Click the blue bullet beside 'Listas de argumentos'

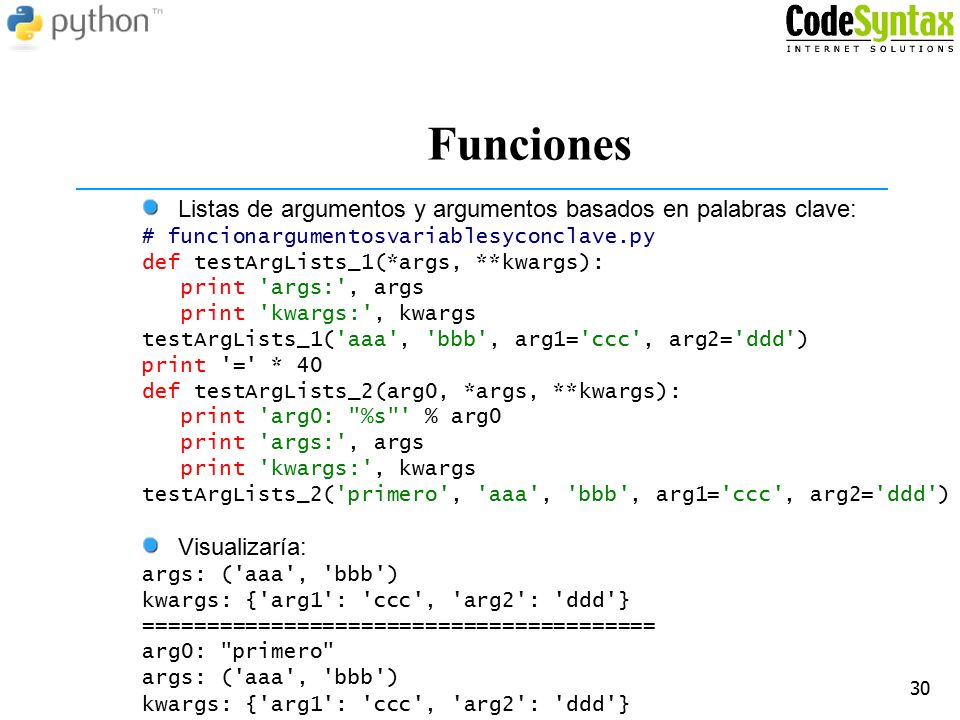151,208
